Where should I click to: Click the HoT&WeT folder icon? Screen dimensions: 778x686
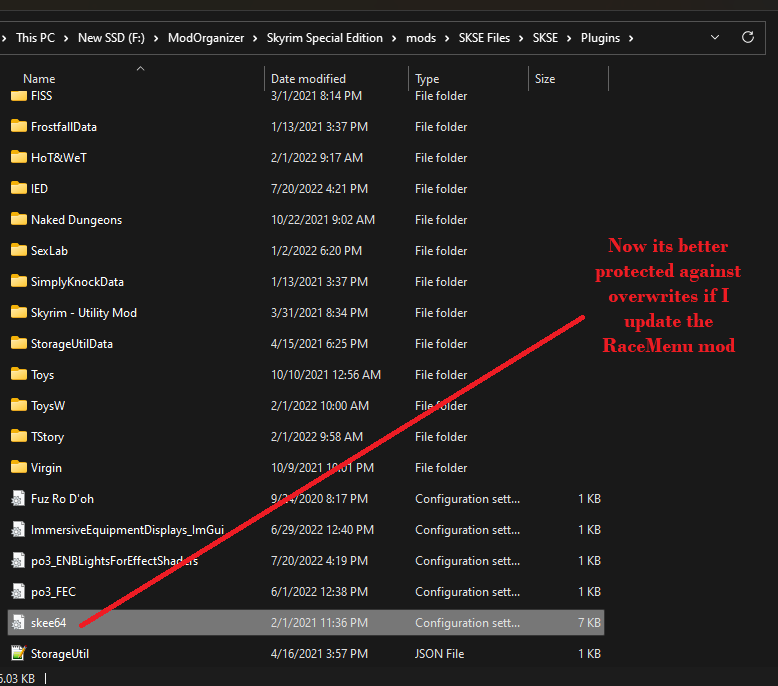click(x=19, y=157)
